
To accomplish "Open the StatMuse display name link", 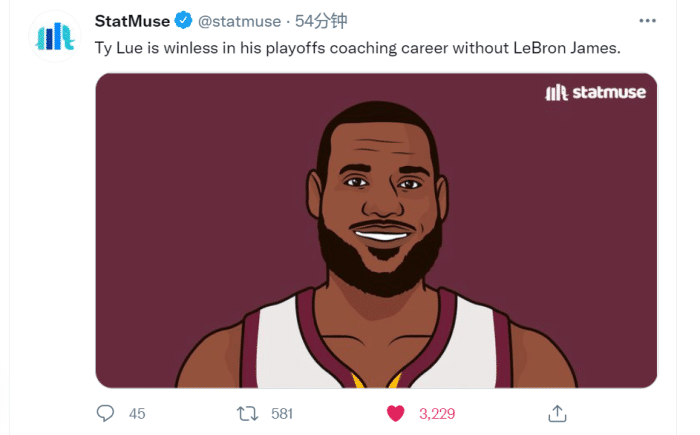I will coord(130,20).
